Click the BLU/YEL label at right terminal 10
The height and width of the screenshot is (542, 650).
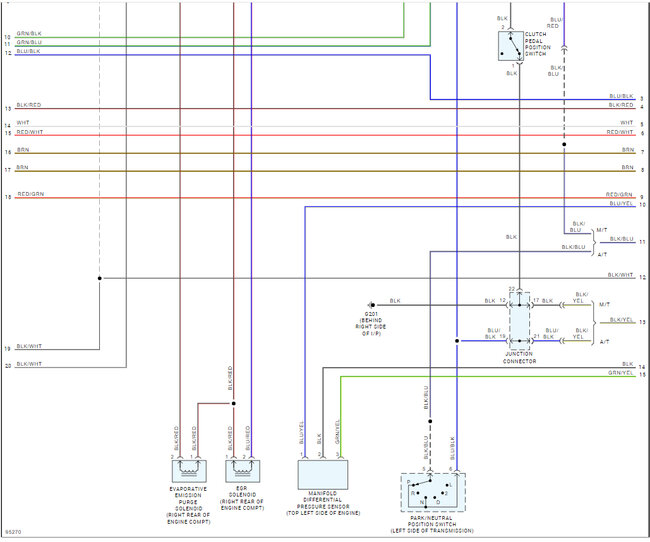tap(621, 204)
